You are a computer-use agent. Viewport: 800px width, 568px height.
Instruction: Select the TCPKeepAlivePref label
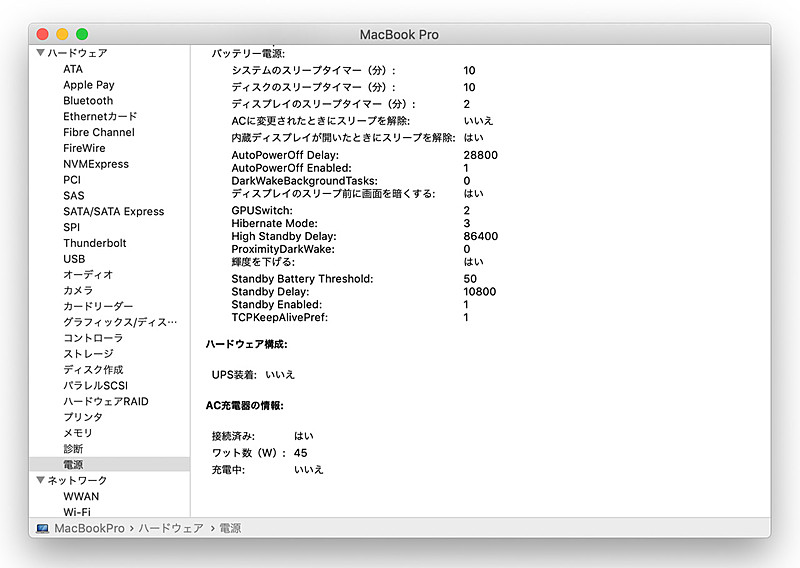point(280,317)
